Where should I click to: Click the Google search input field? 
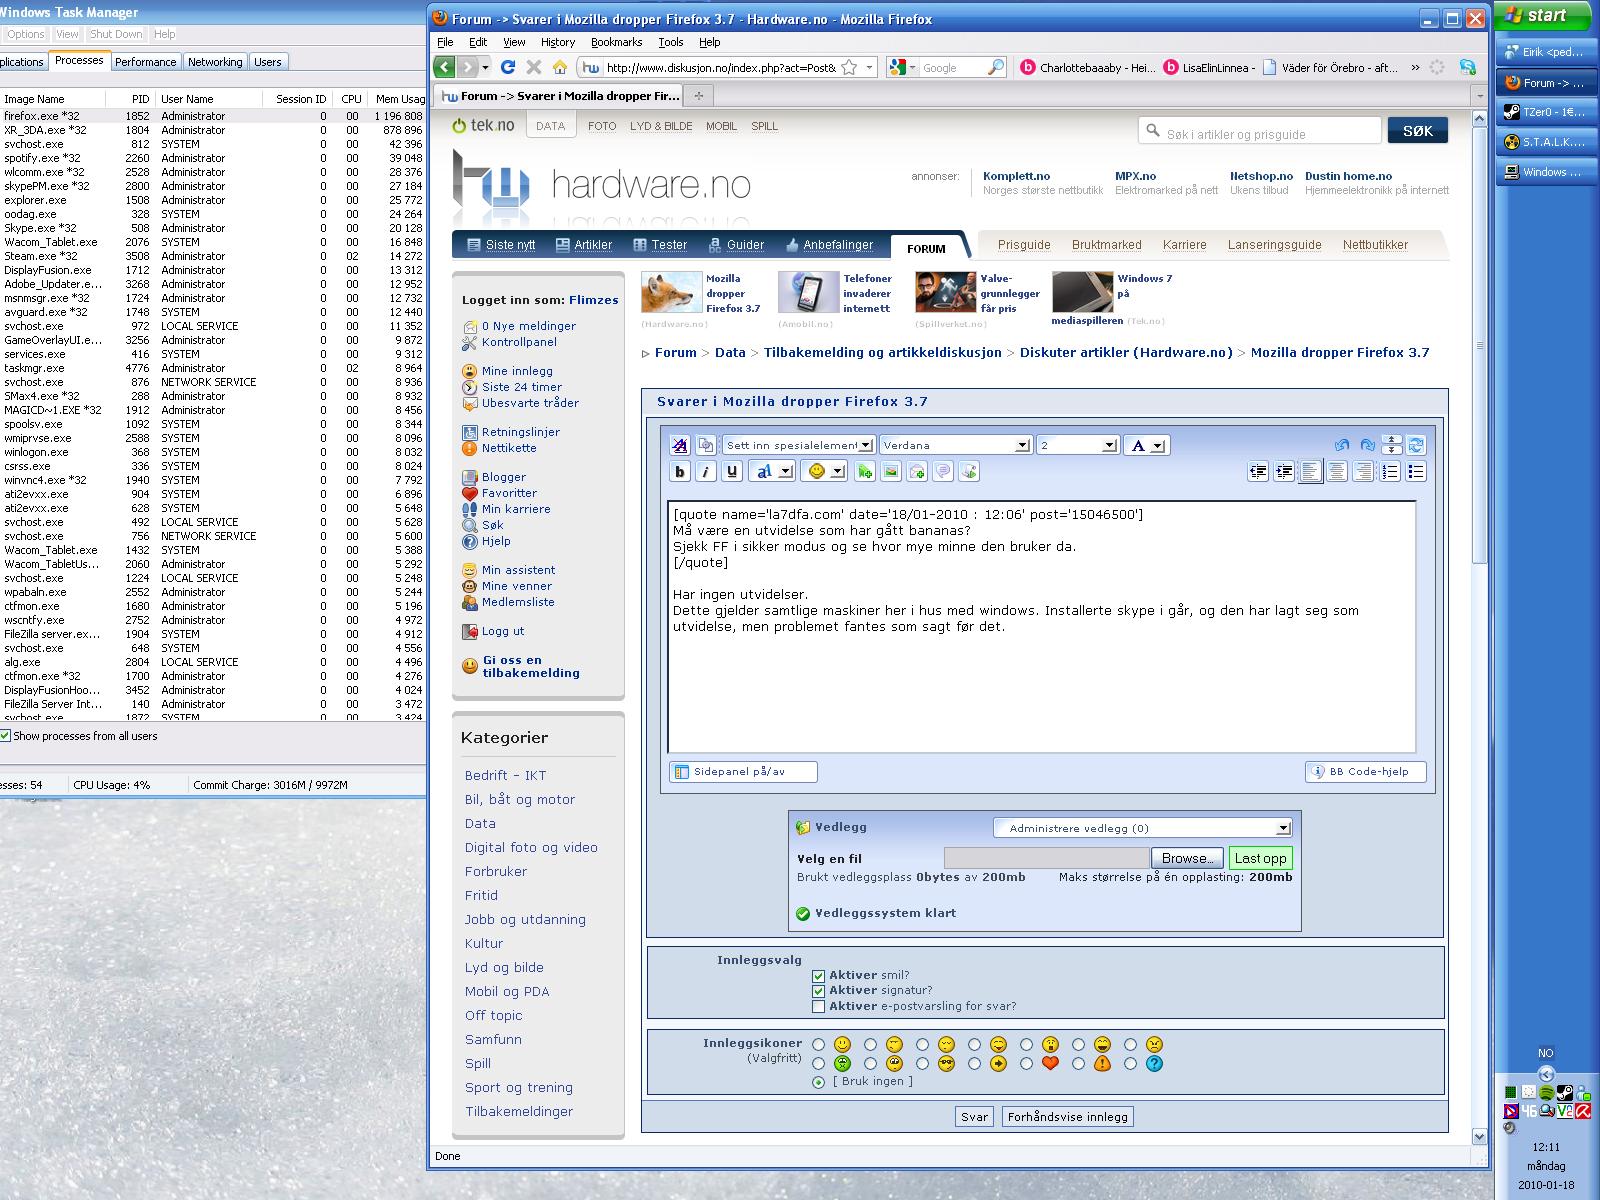pos(952,67)
